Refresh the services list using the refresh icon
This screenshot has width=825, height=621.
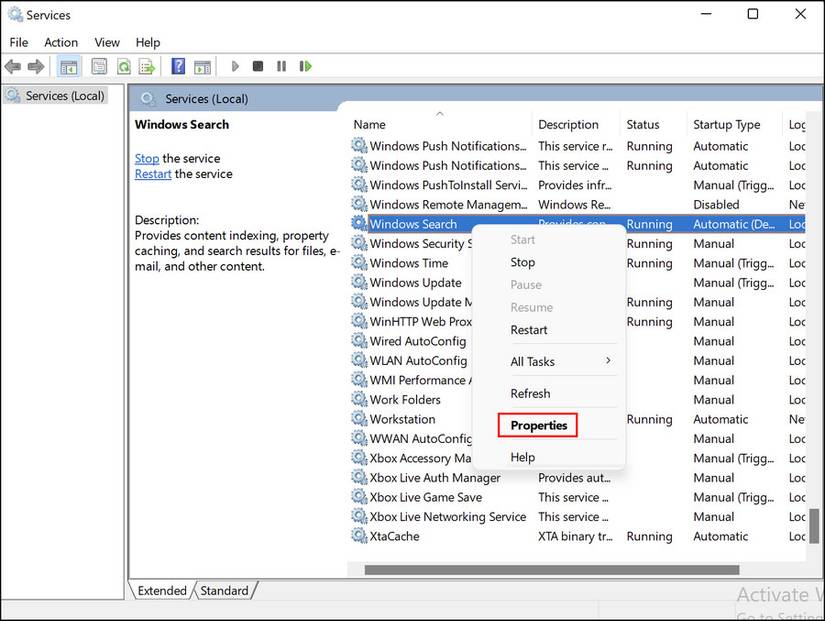tap(122, 66)
